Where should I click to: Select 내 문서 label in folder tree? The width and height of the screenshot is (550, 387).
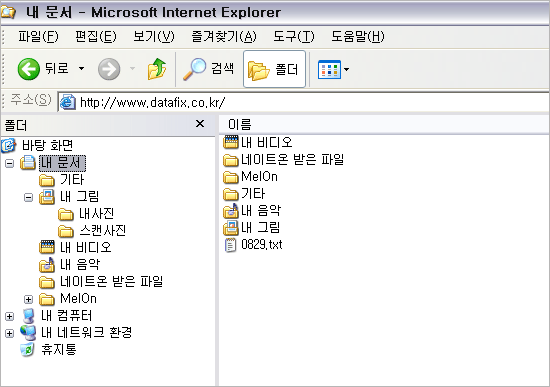pos(62,163)
